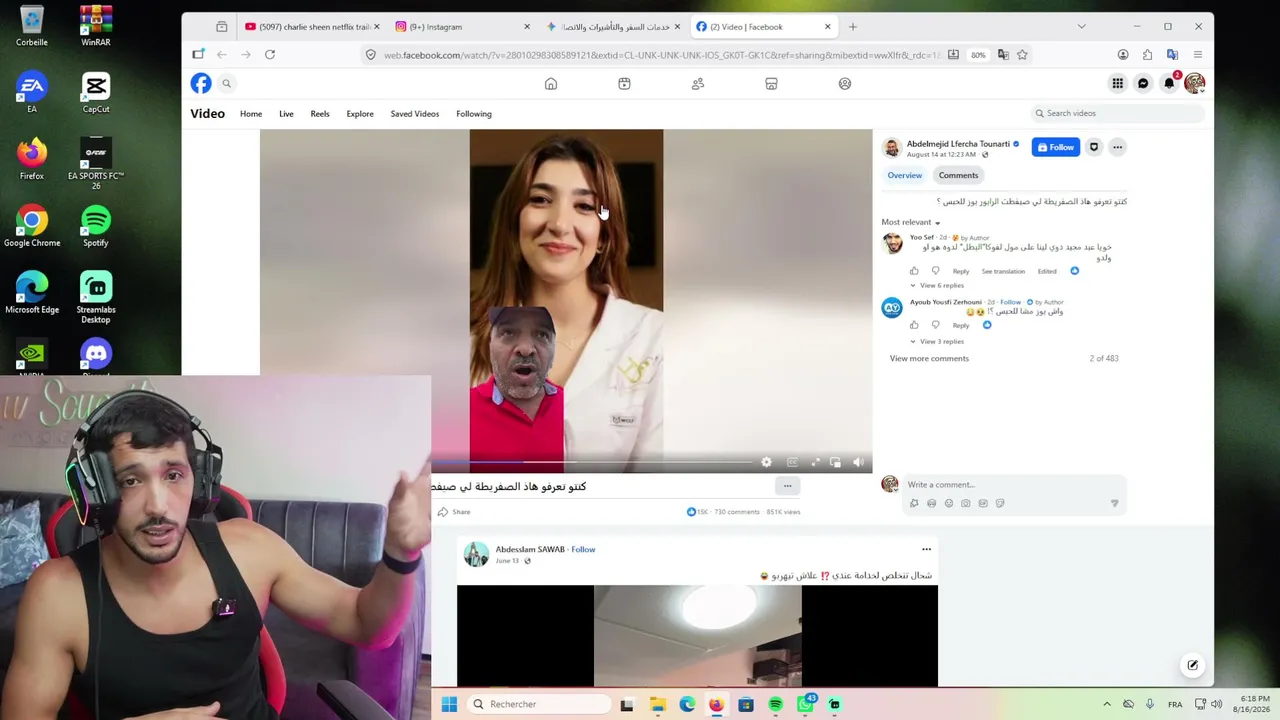Open the Facebook menu grid icon
This screenshot has width=1280, height=720.
pyautogui.click(x=1118, y=84)
